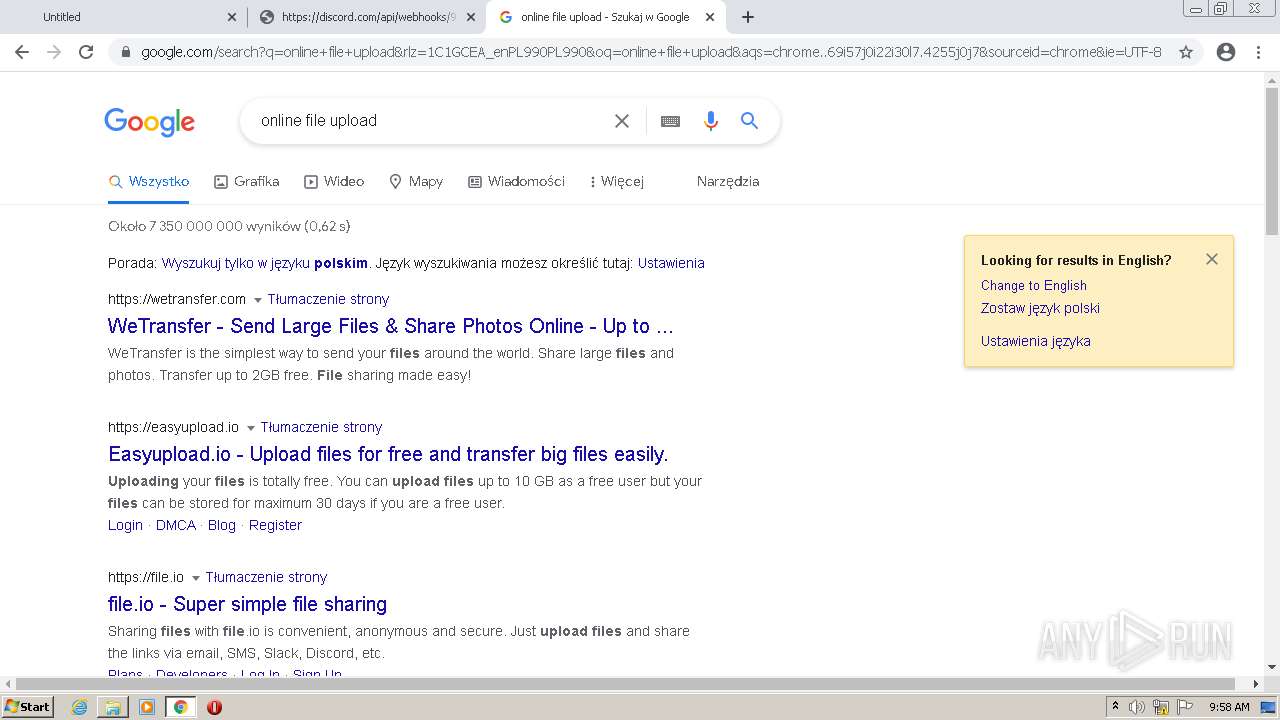Click Tłumaczenie strony for wetransfer.com
Image resolution: width=1280 pixels, height=720 pixels.
[328, 300]
